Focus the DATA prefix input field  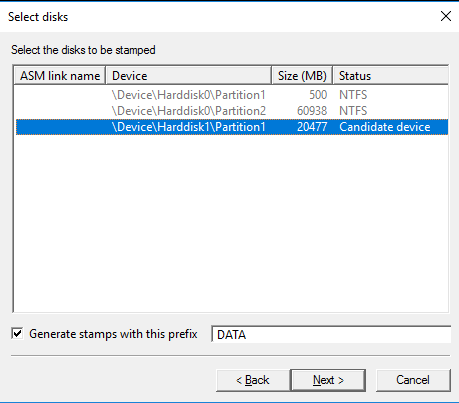[331, 334]
